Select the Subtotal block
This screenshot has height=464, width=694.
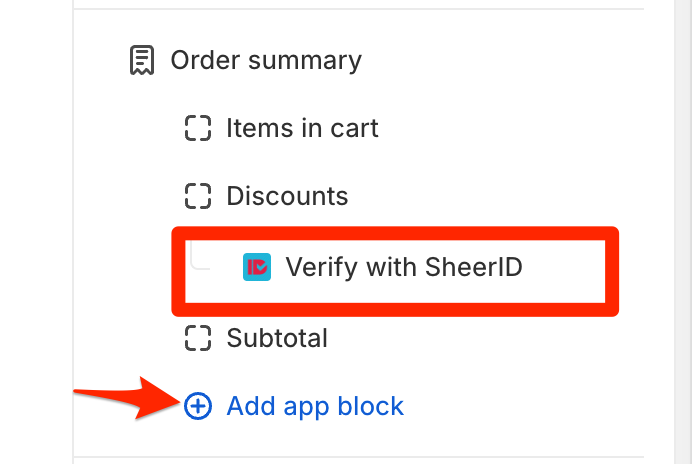point(277,338)
